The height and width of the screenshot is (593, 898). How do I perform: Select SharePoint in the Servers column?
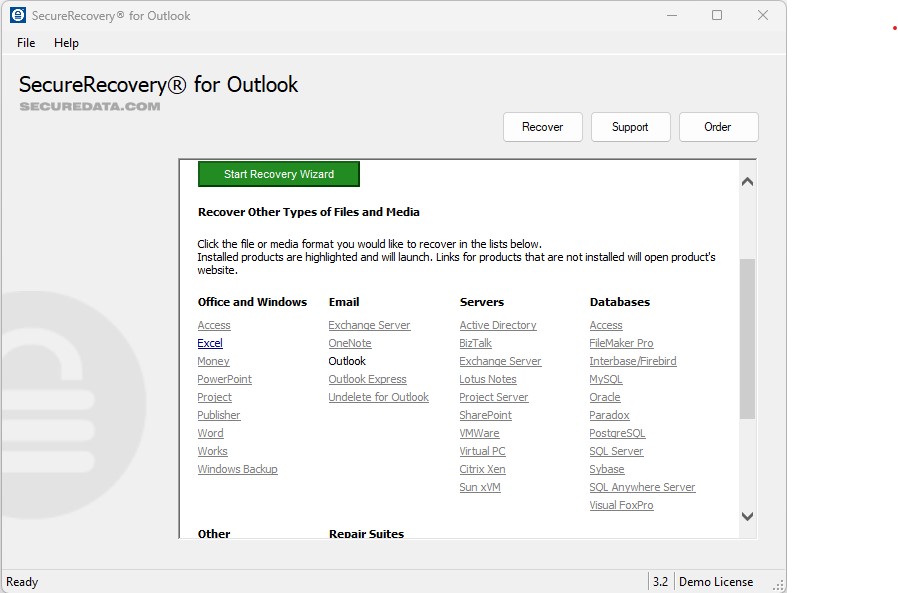[485, 415]
